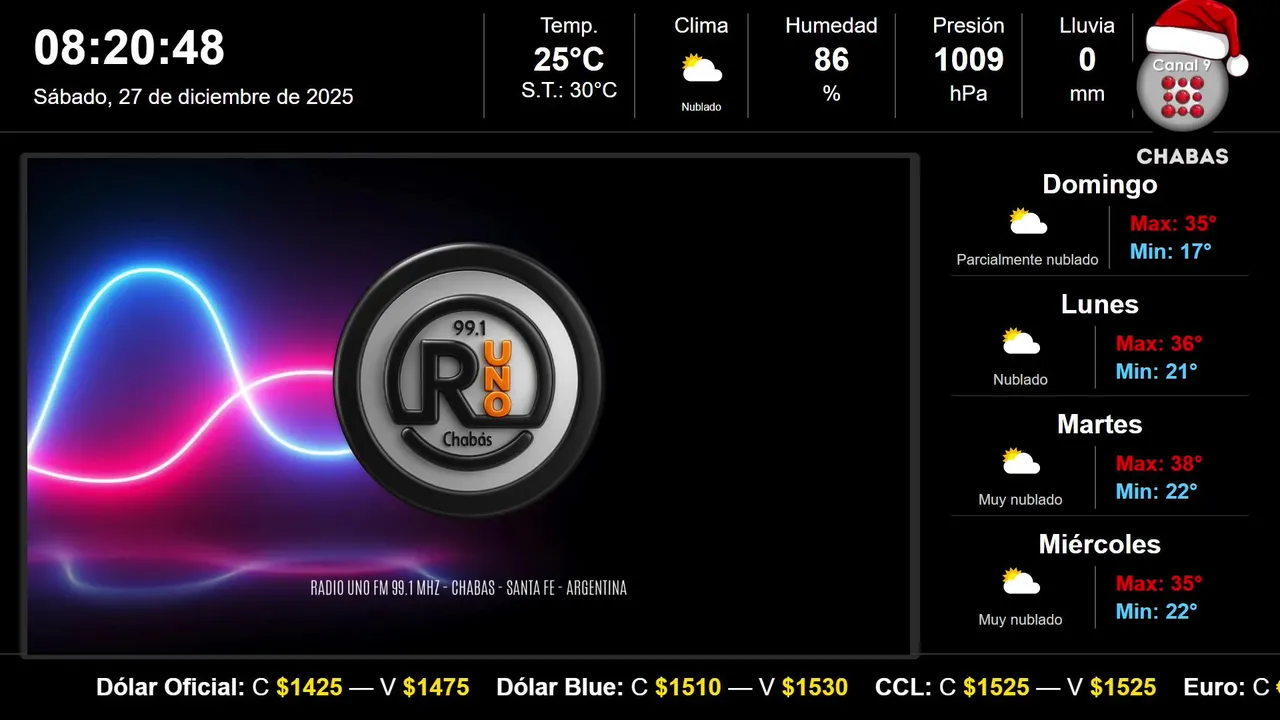Click the Dólar Oficial ticker label
The image size is (1280, 720).
click(171, 687)
